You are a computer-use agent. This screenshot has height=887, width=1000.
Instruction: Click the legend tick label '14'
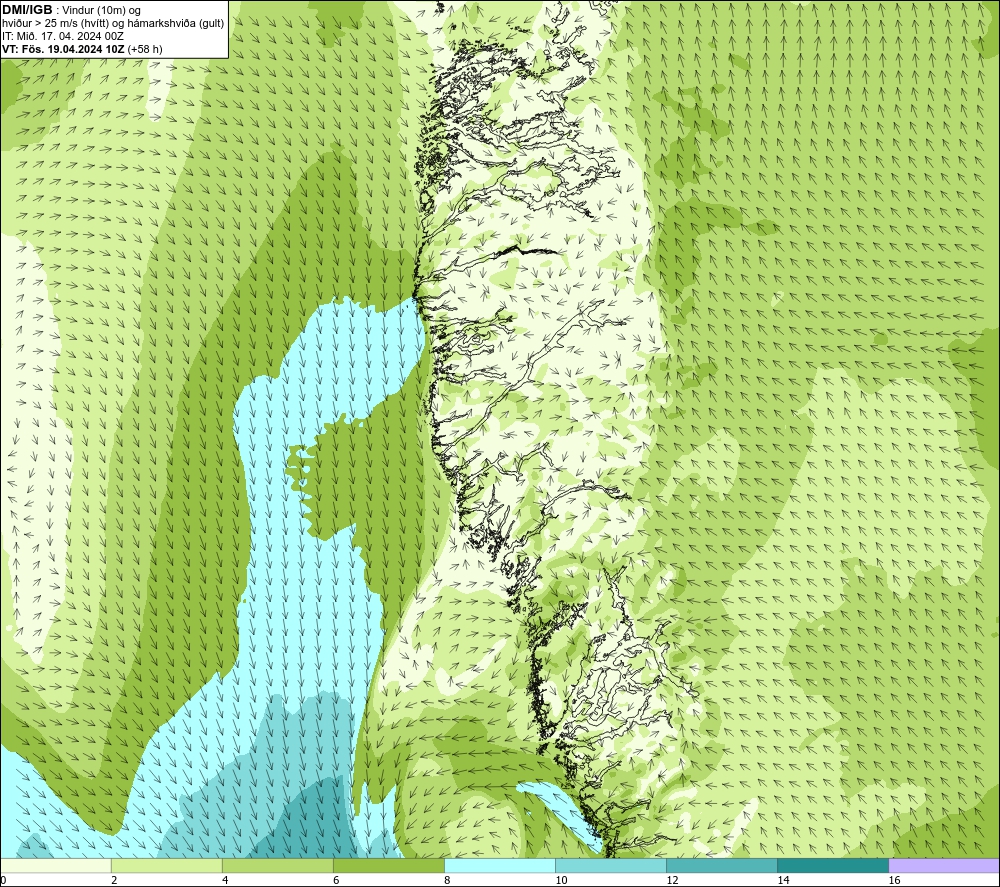(783, 881)
